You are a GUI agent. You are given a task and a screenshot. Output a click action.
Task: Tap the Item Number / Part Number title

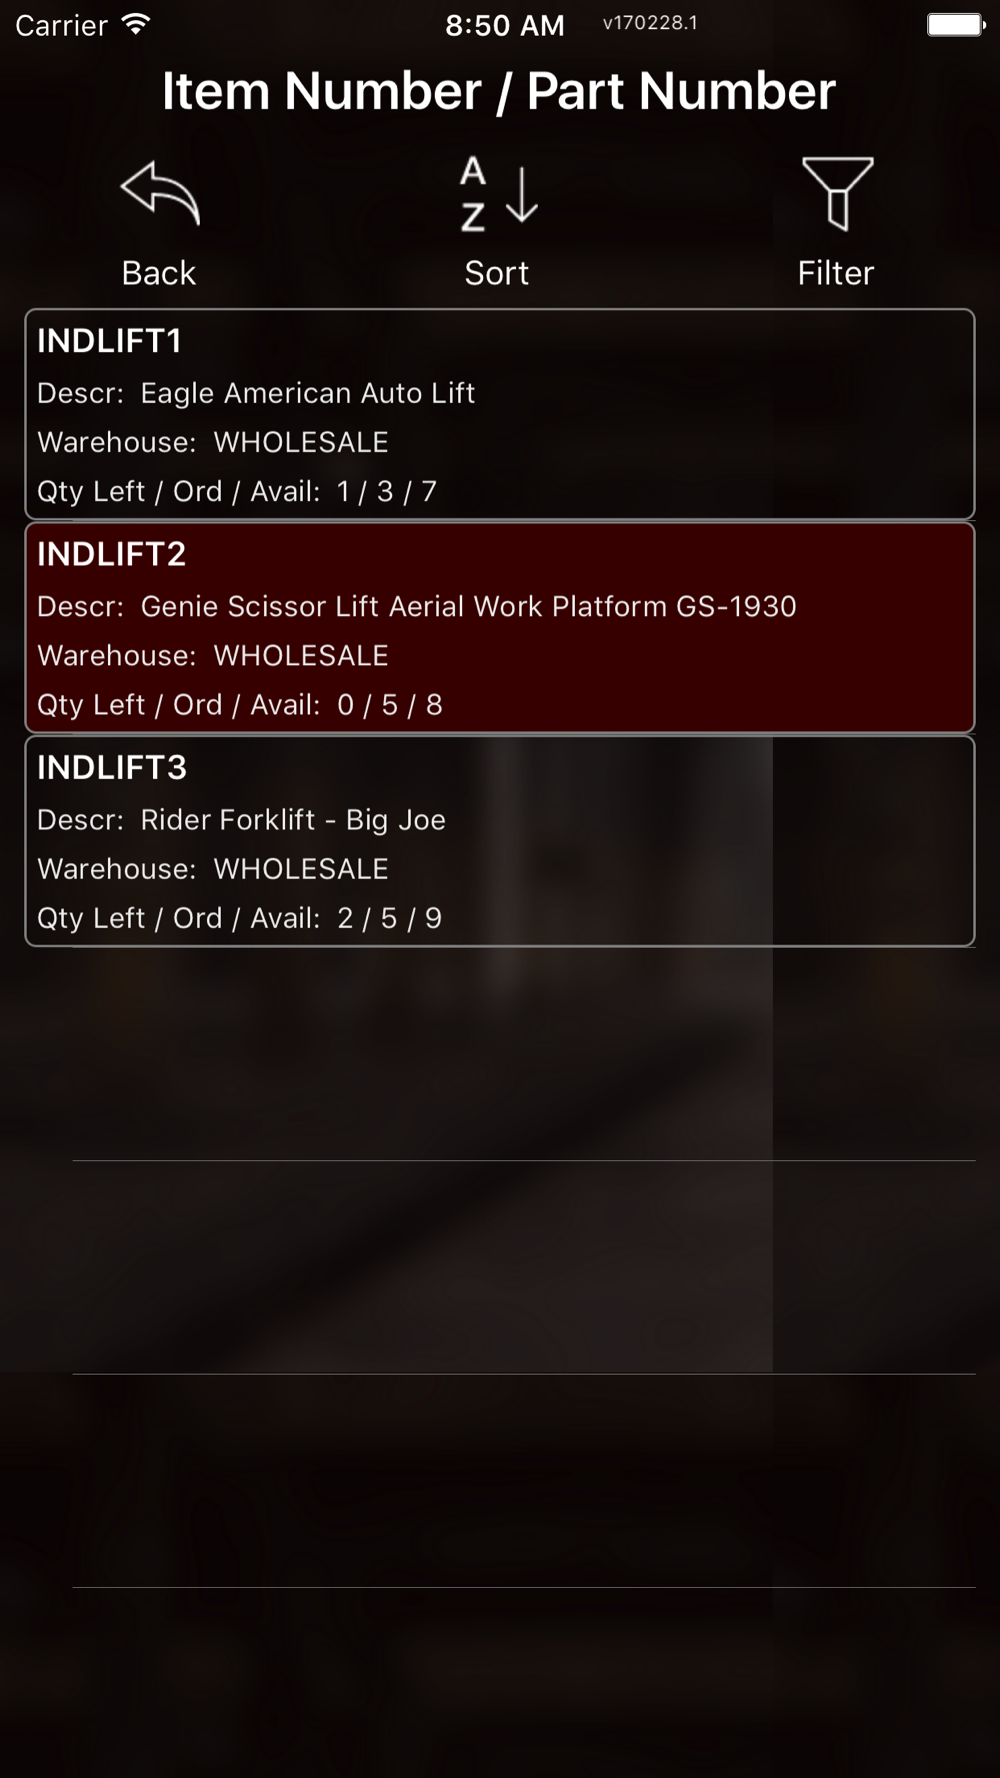[x=499, y=91]
